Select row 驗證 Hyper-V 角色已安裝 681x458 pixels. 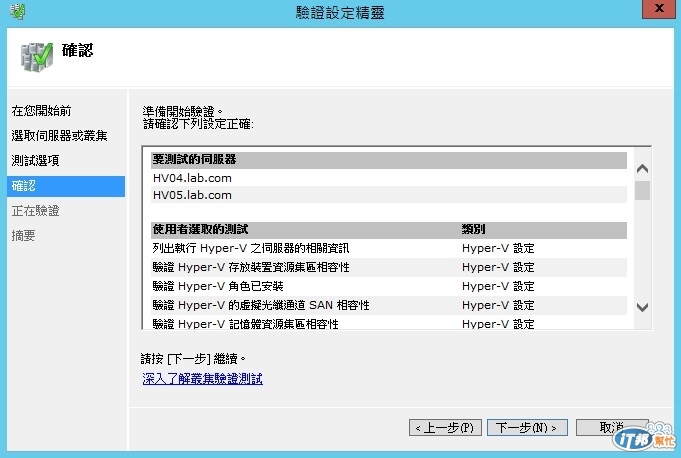(x=389, y=286)
